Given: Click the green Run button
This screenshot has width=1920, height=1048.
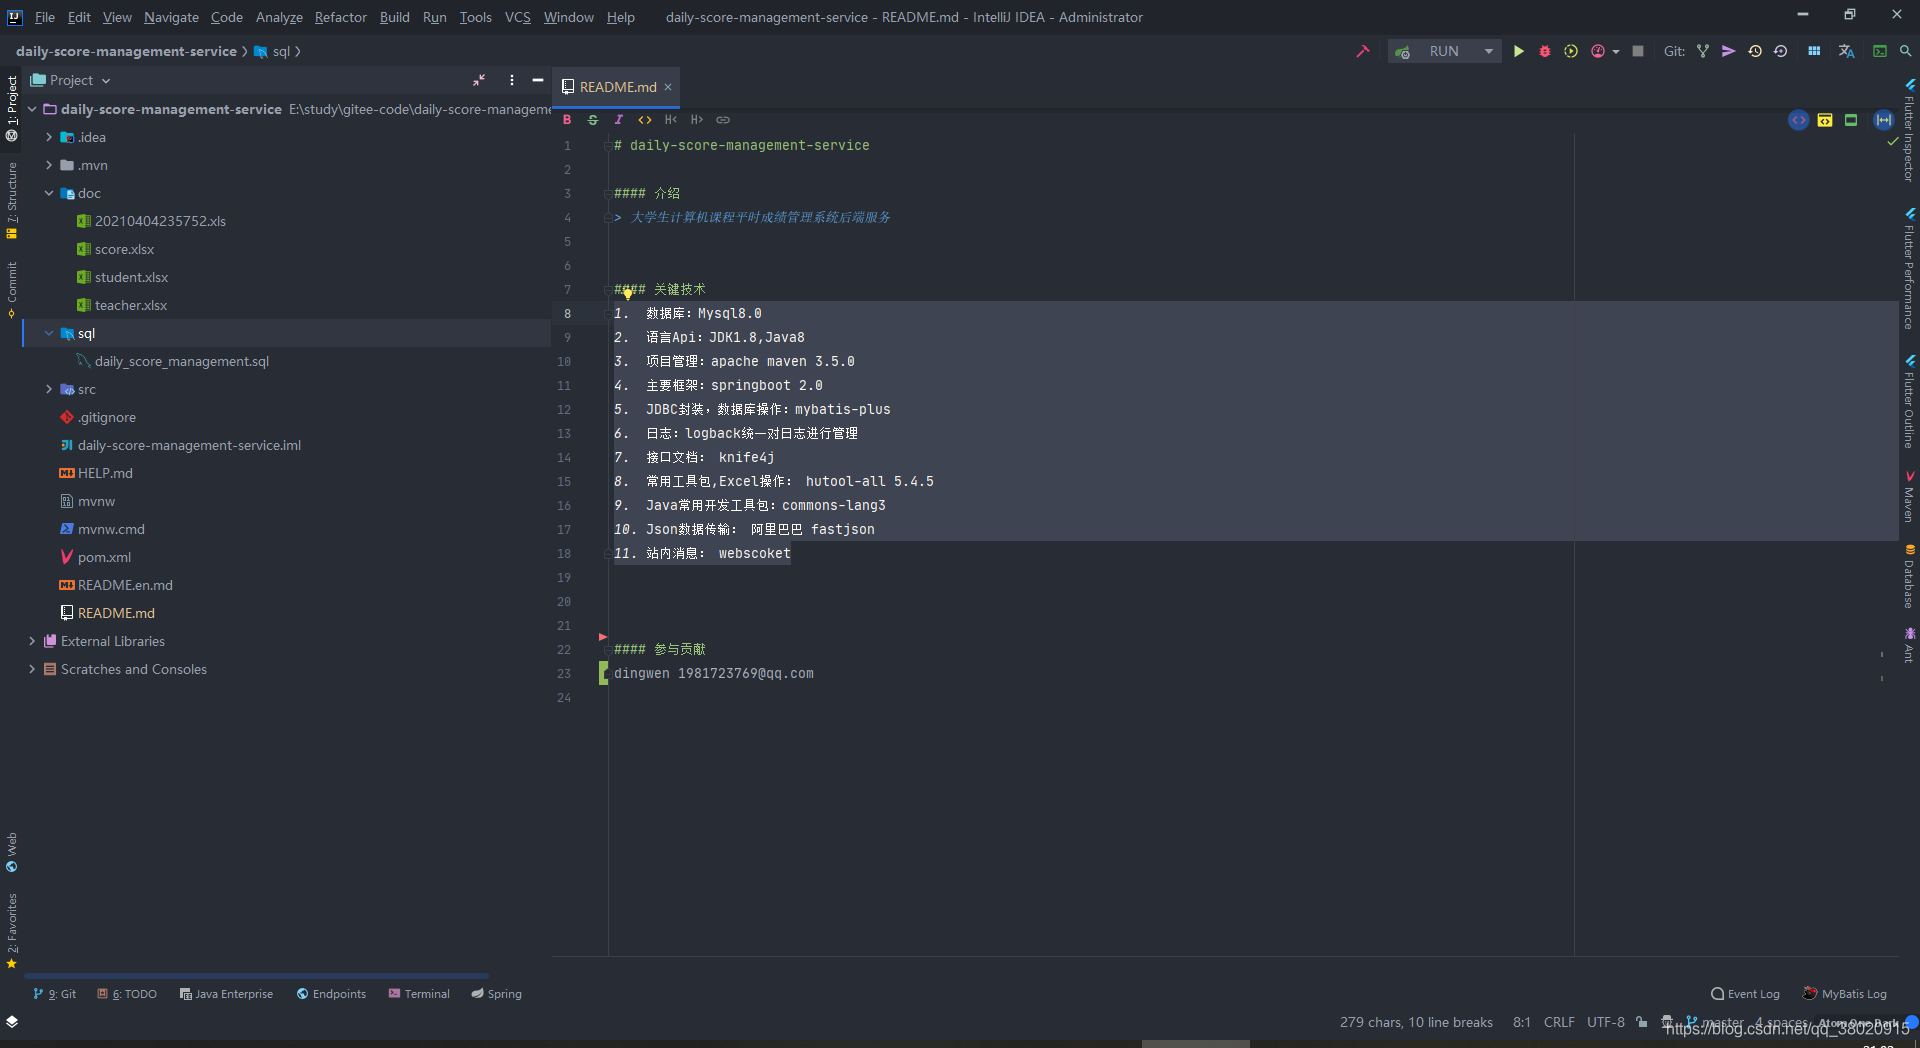Looking at the screenshot, I should pos(1518,51).
